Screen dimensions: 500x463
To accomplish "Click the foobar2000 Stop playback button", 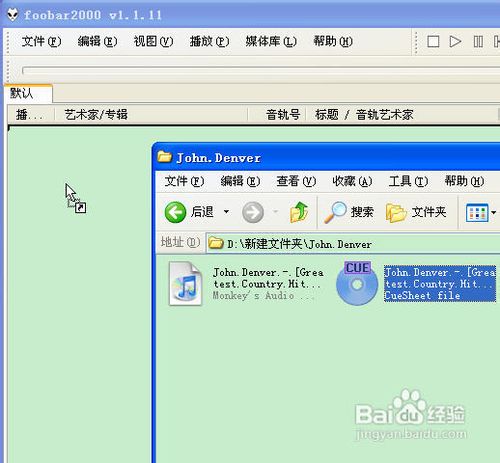I will pyautogui.click(x=433, y=42).
